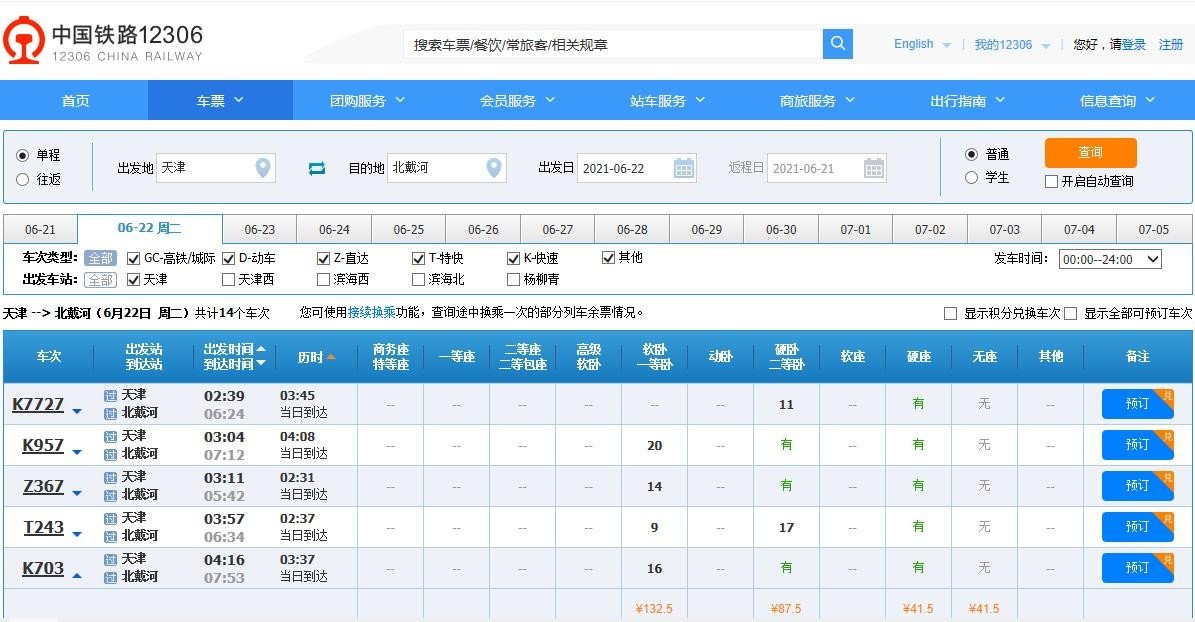This screenshot has height=622, width=1195.
Task: Check the 天津西 departure station
Action: (x=228, y=280)
